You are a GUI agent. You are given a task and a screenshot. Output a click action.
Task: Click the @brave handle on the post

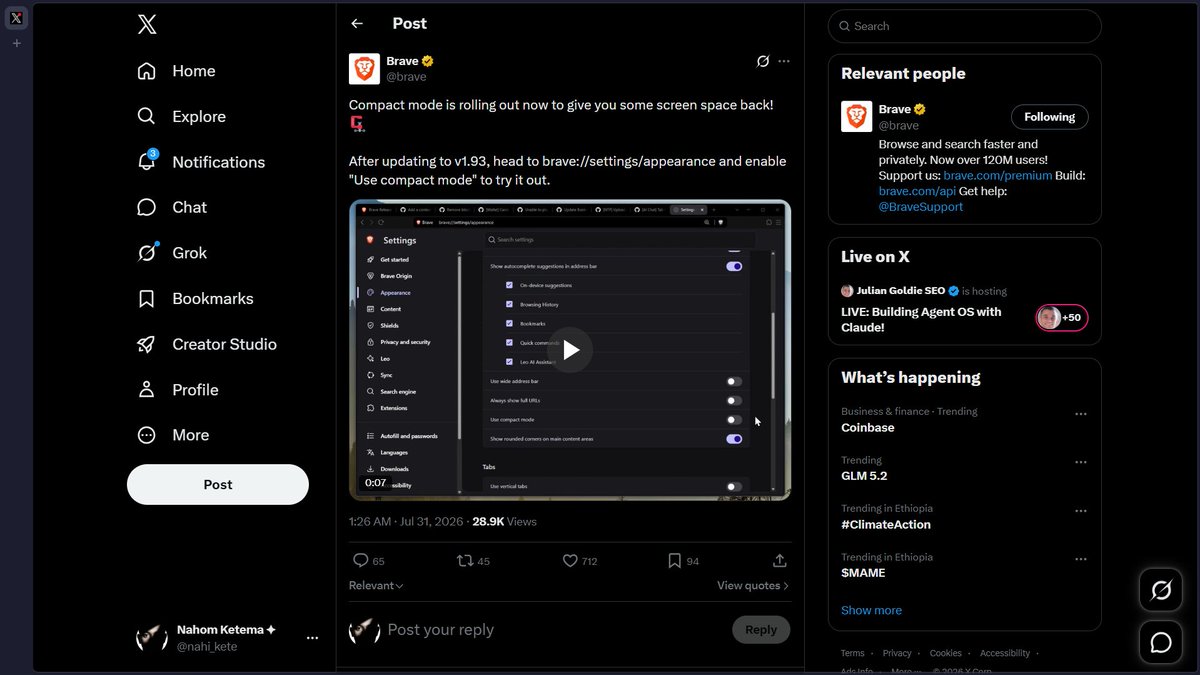click(406, 77)
